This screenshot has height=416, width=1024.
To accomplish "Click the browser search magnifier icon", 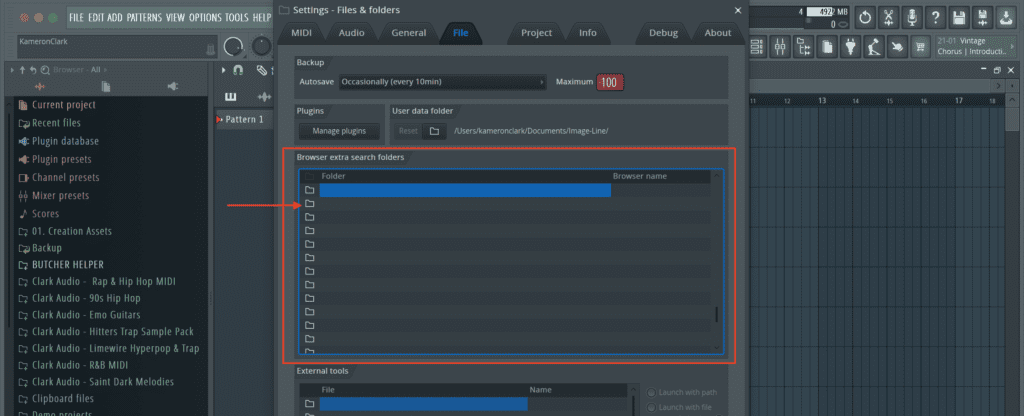I will [x=44, y=70].
